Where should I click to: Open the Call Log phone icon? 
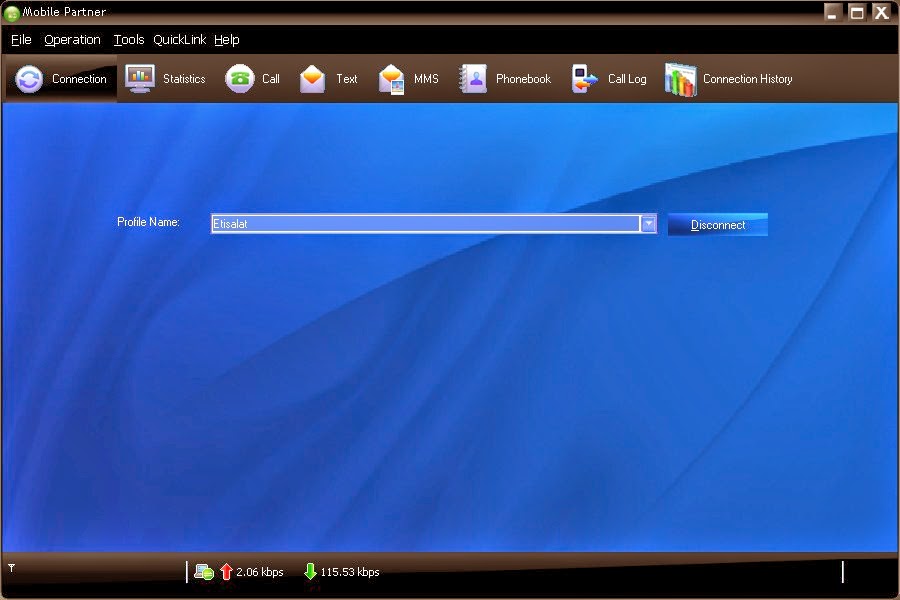point(584,79)
